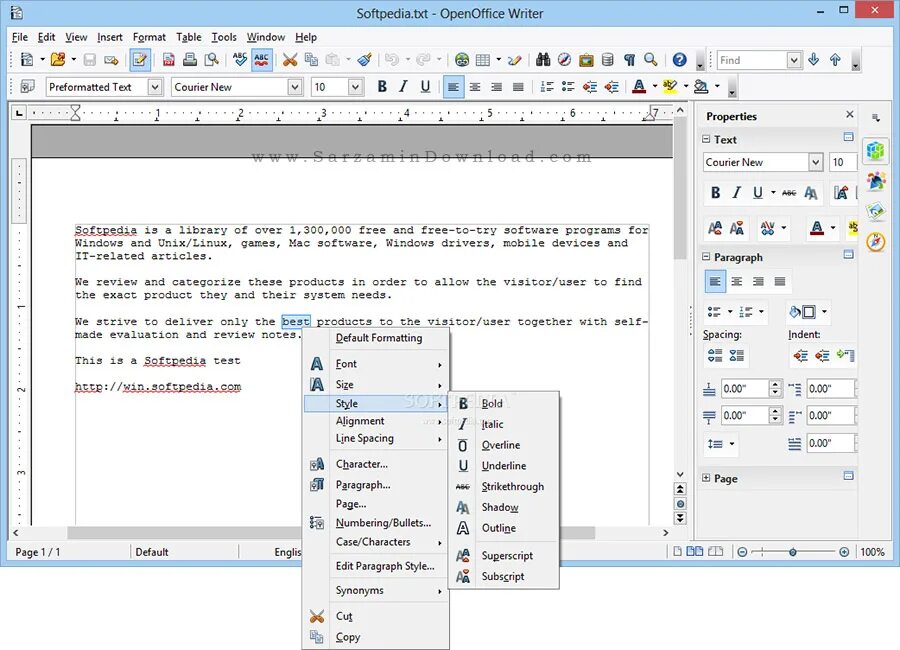This screenshot has height=650, width=900.
Task: Toggle Edit File mode toolbar button
Action: click(x=140, y=60)
